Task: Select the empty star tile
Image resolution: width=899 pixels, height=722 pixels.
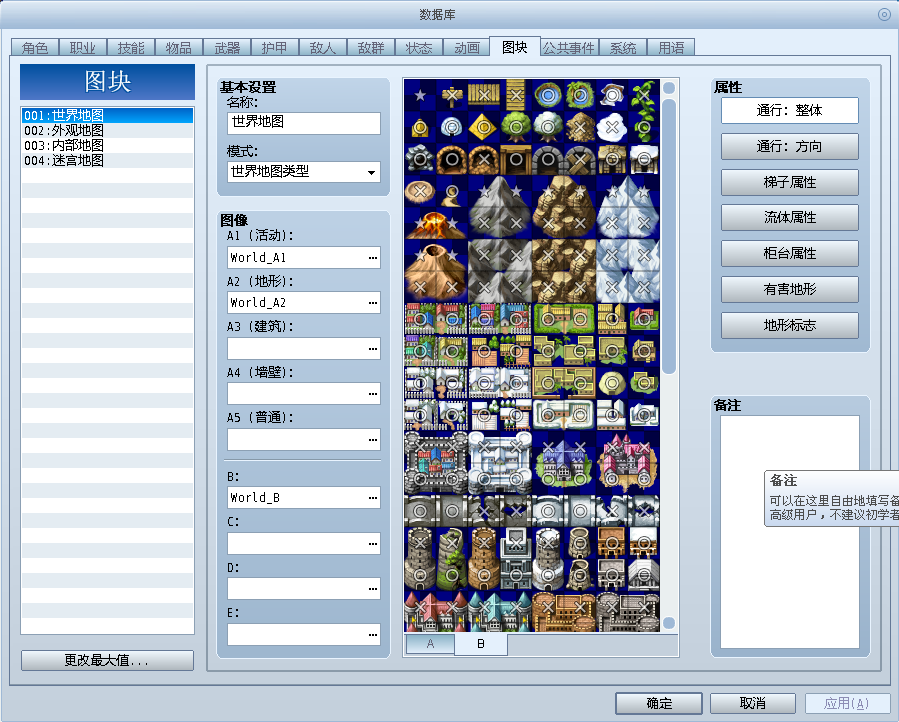Action: pos(420,95)
